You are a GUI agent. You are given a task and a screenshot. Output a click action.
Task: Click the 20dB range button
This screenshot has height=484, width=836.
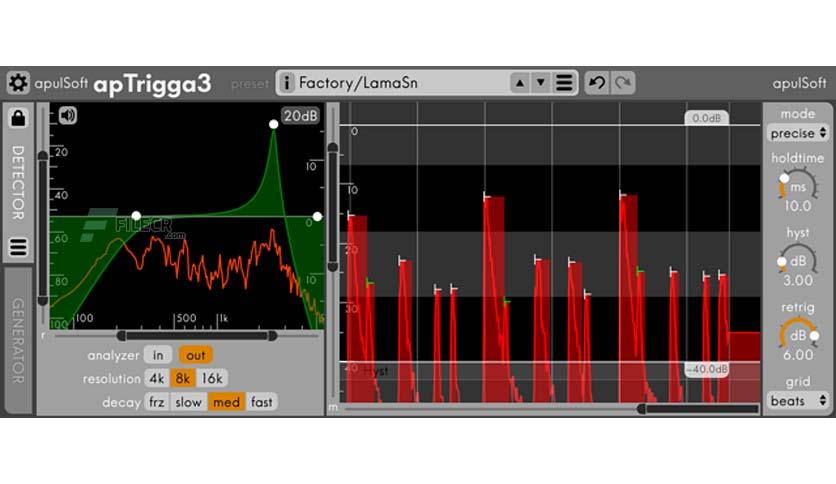(x=300, y=116)
